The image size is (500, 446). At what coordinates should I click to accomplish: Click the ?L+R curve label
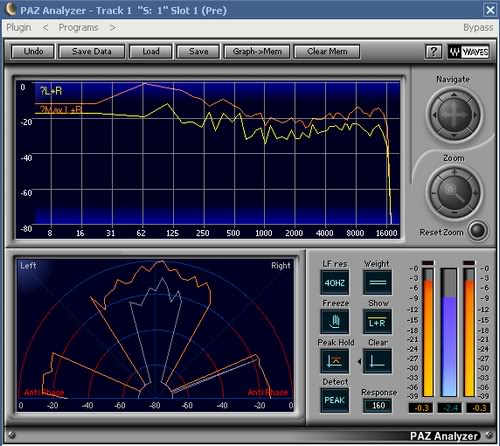tap(51, 91)
